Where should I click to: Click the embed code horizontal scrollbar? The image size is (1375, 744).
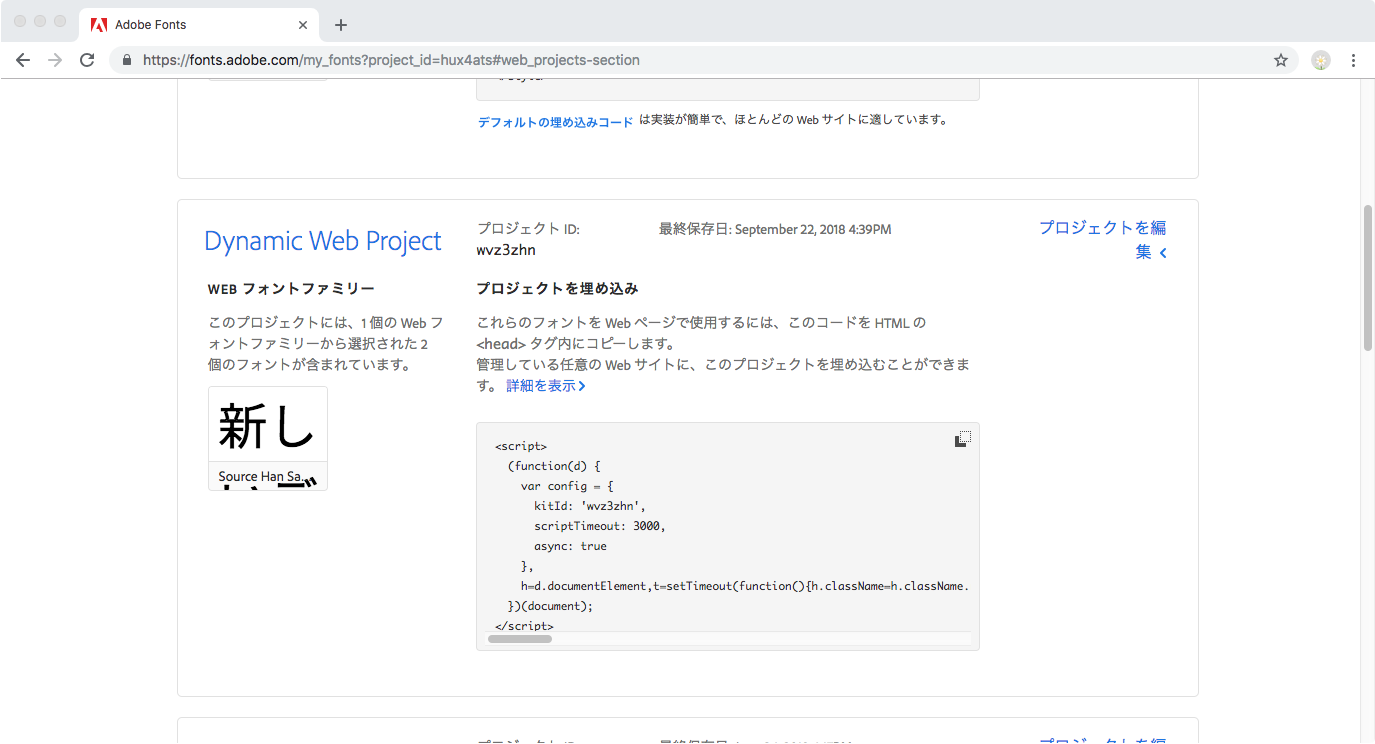(520, 638)
